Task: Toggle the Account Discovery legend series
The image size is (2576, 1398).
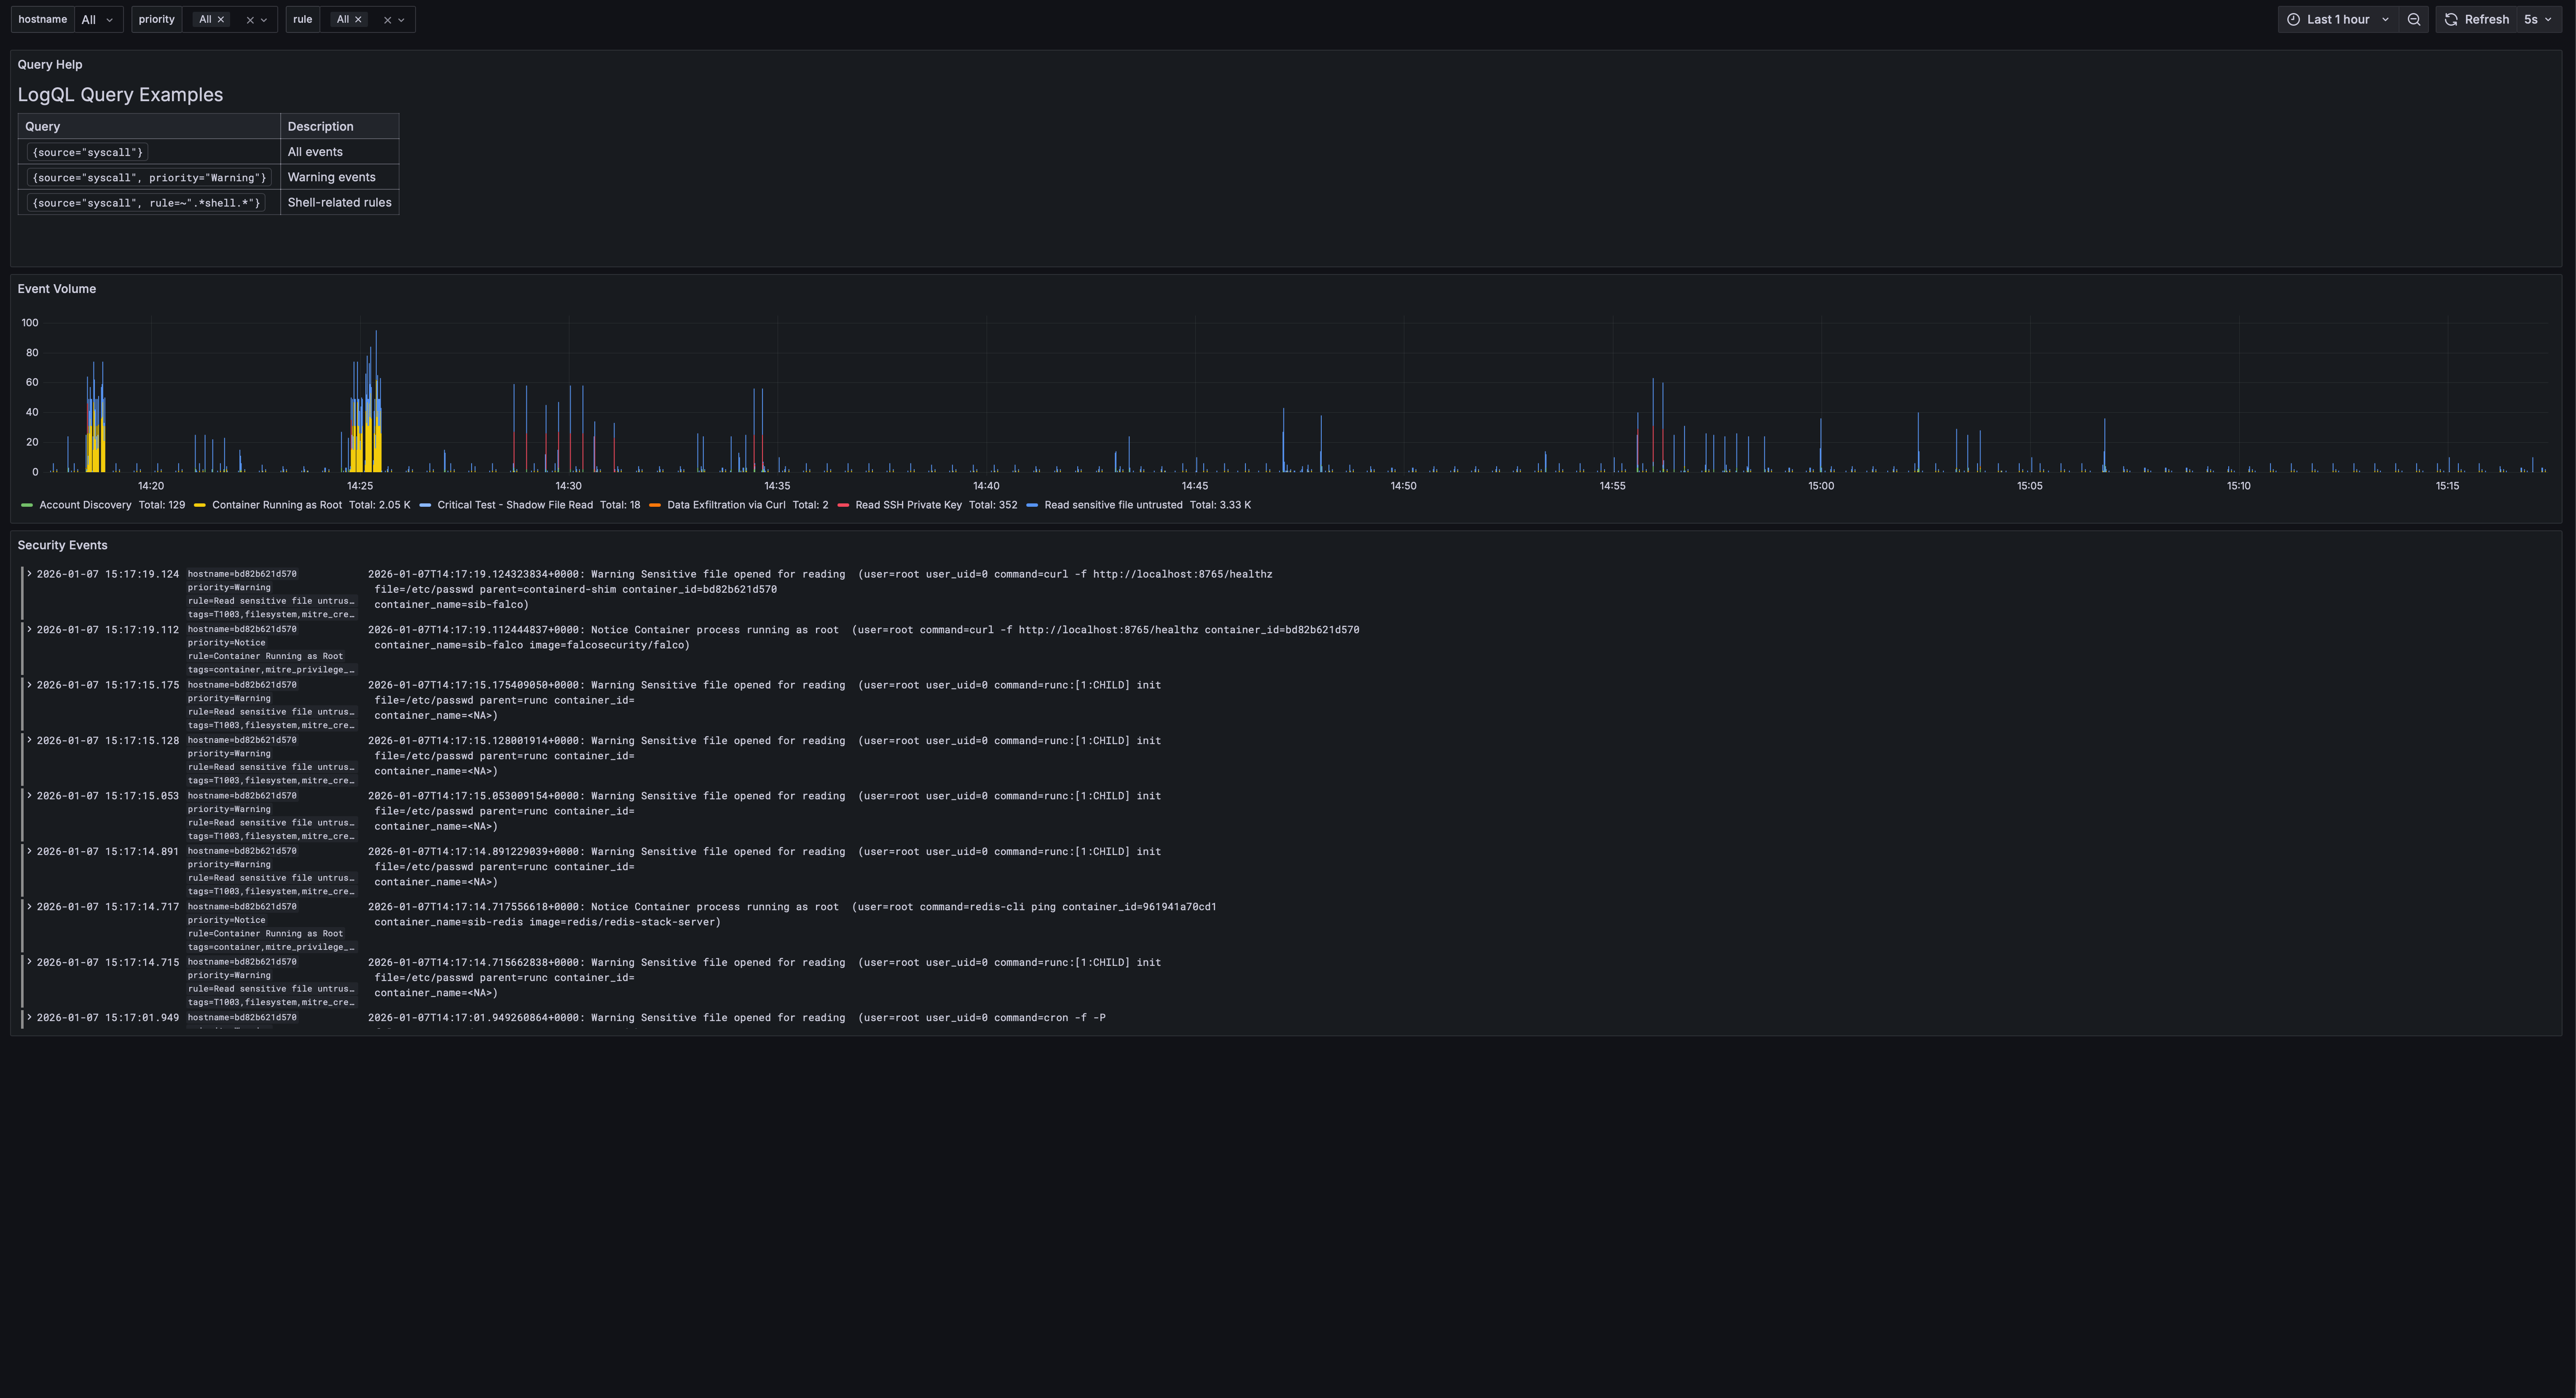Action: click(x=86, y=505)
